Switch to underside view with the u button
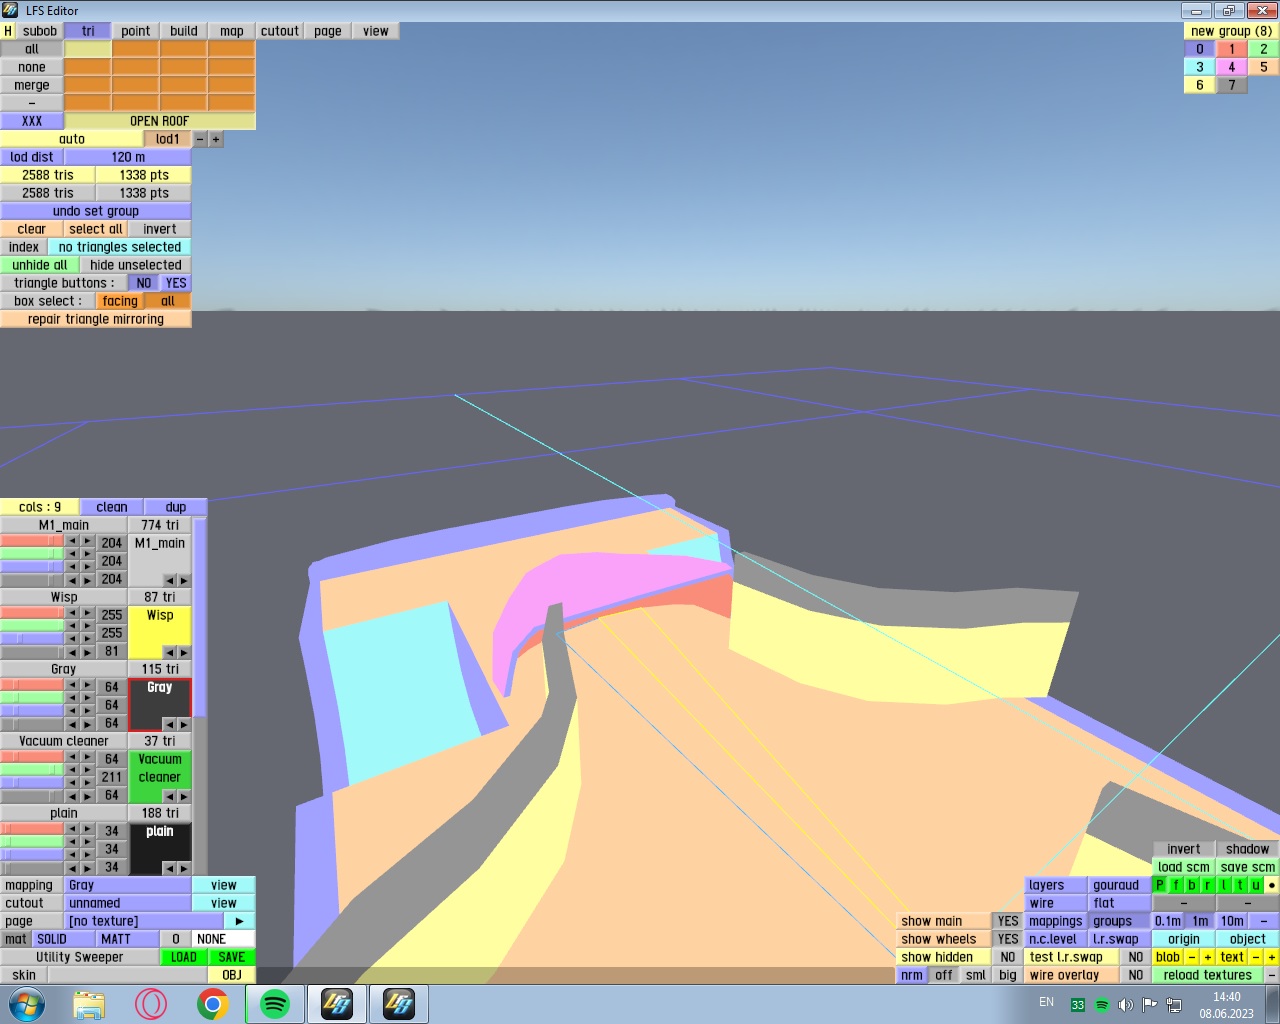The height and width of the screenshot is (1024, 1280). point(1256,885)
